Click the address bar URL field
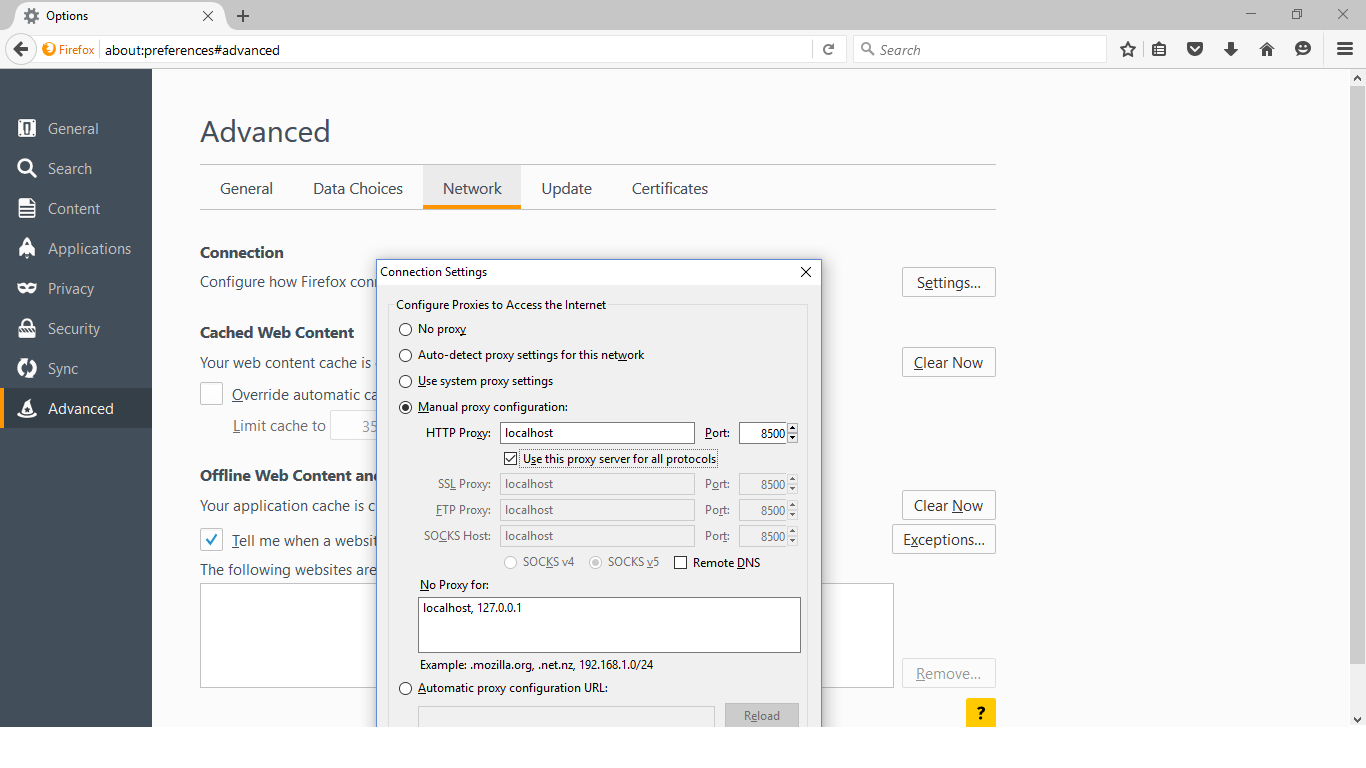The image size is (1366, 768). (455, 50)
